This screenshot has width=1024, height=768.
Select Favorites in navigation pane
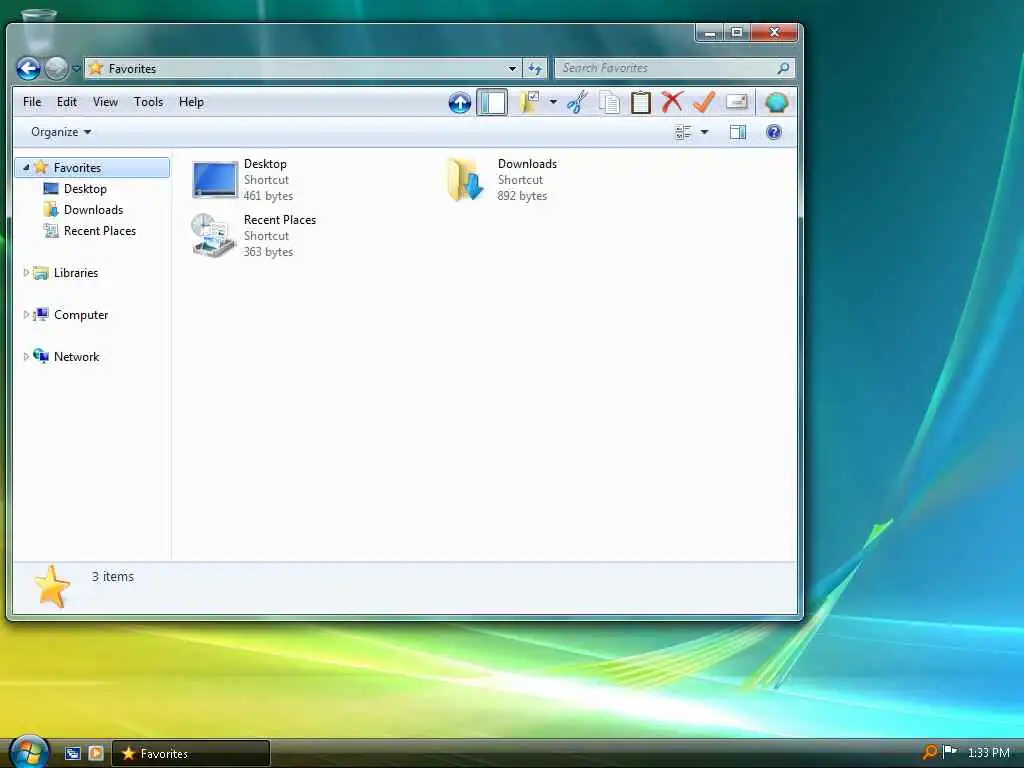[92, 168]
